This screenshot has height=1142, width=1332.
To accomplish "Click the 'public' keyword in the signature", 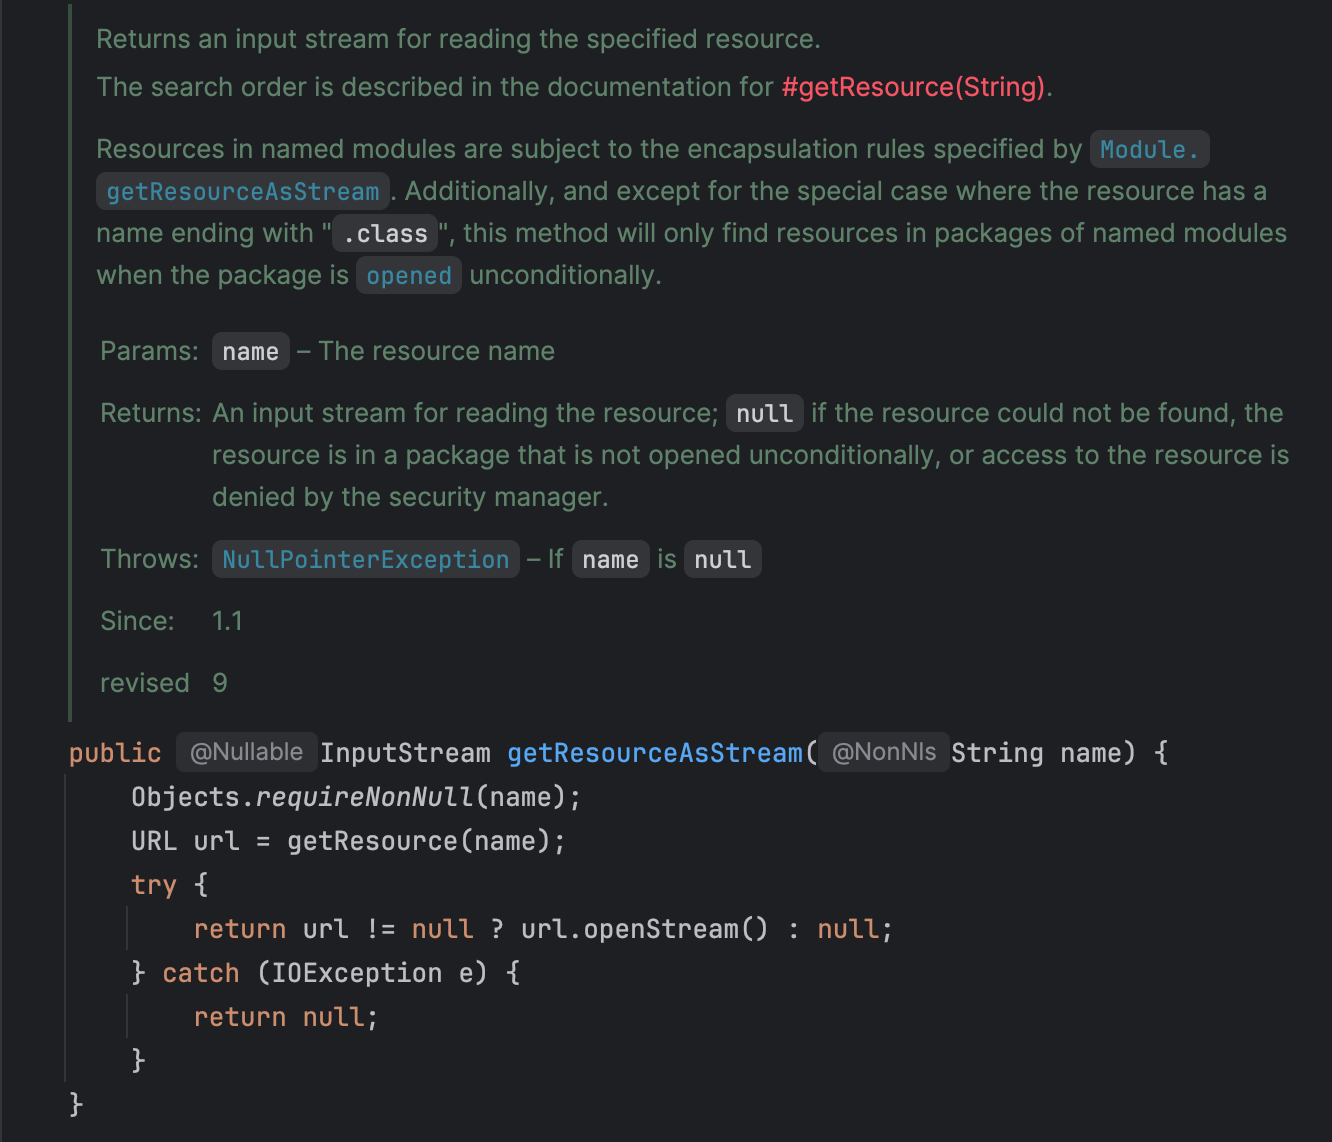I will [x=115, y=753].
